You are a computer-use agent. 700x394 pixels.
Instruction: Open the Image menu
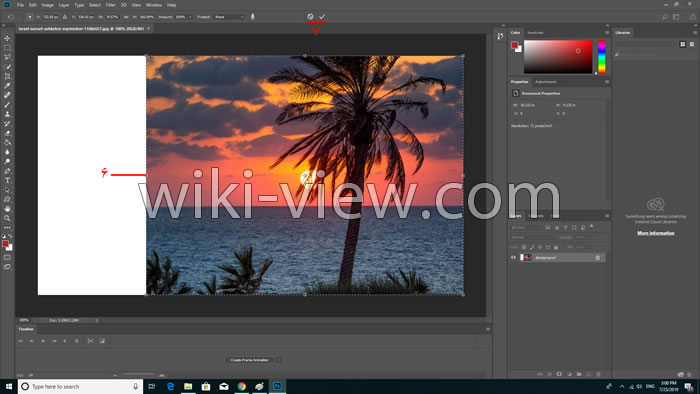point(47,5)
